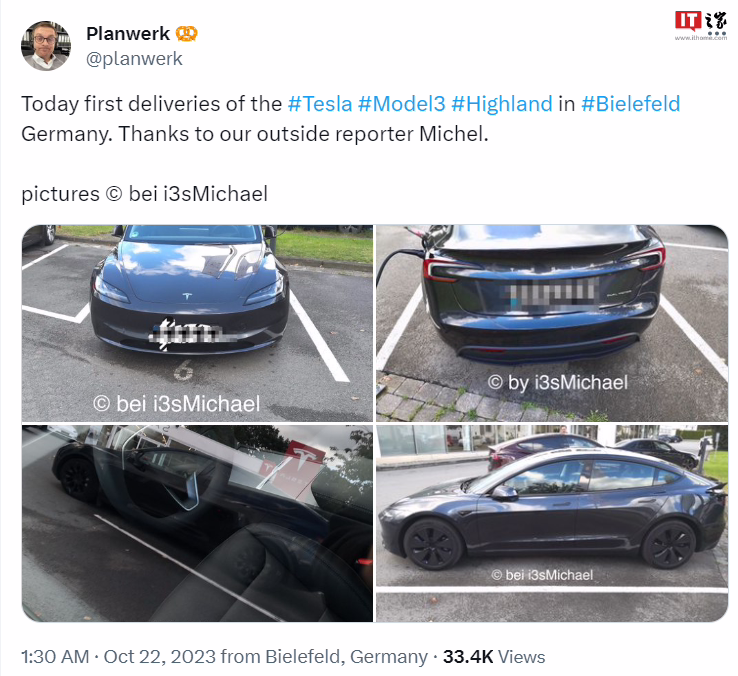View the interior steering wheel photo
The width and height of the screenshot is (738, 676).
tap(197, 523)
